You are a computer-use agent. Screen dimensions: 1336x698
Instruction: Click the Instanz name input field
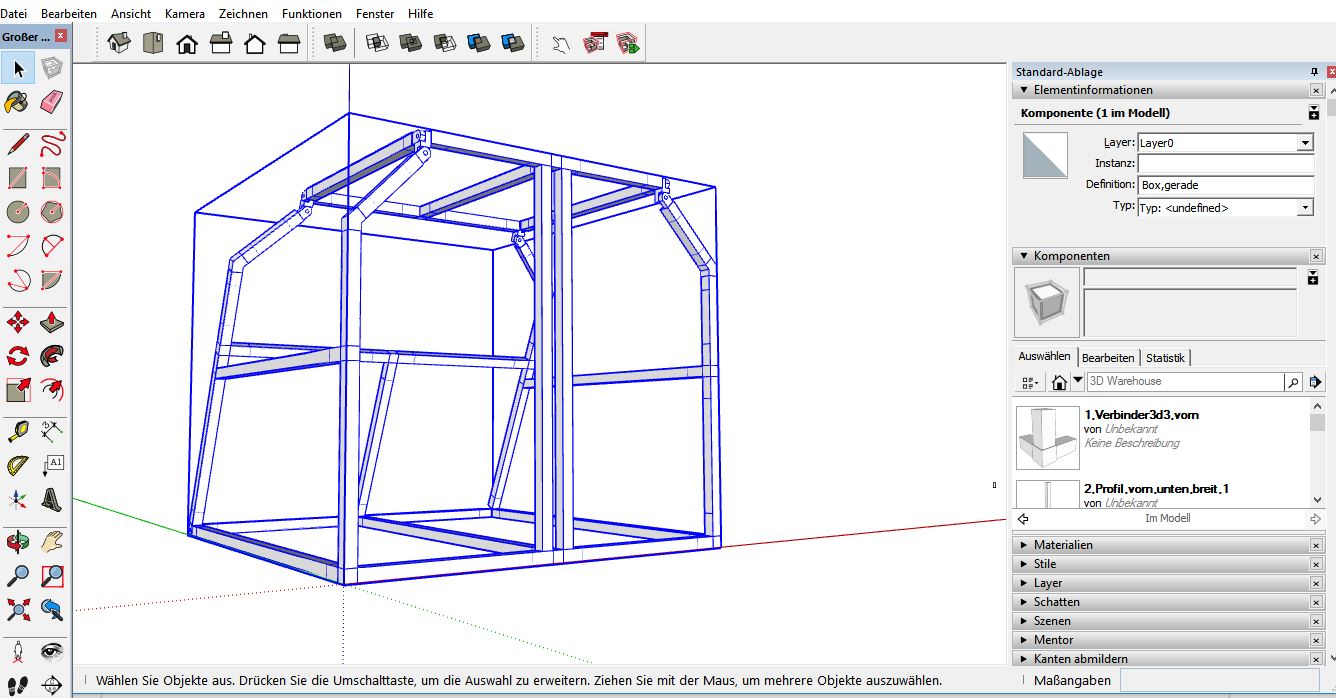1225,163
